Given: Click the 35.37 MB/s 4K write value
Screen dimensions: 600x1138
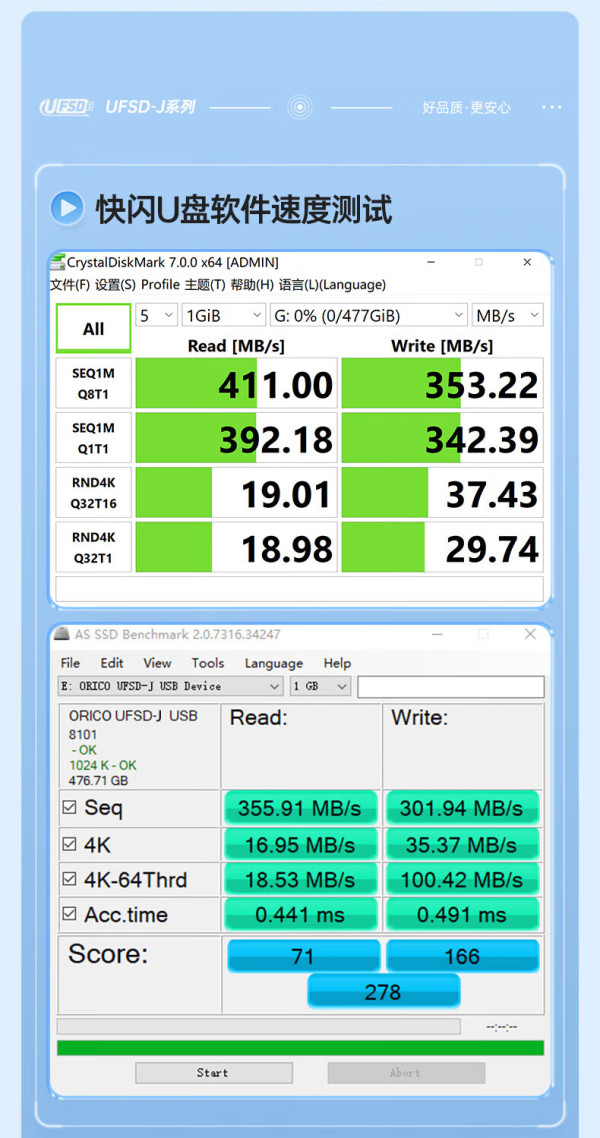Looking at the screenshot, I should pos(462,844).
